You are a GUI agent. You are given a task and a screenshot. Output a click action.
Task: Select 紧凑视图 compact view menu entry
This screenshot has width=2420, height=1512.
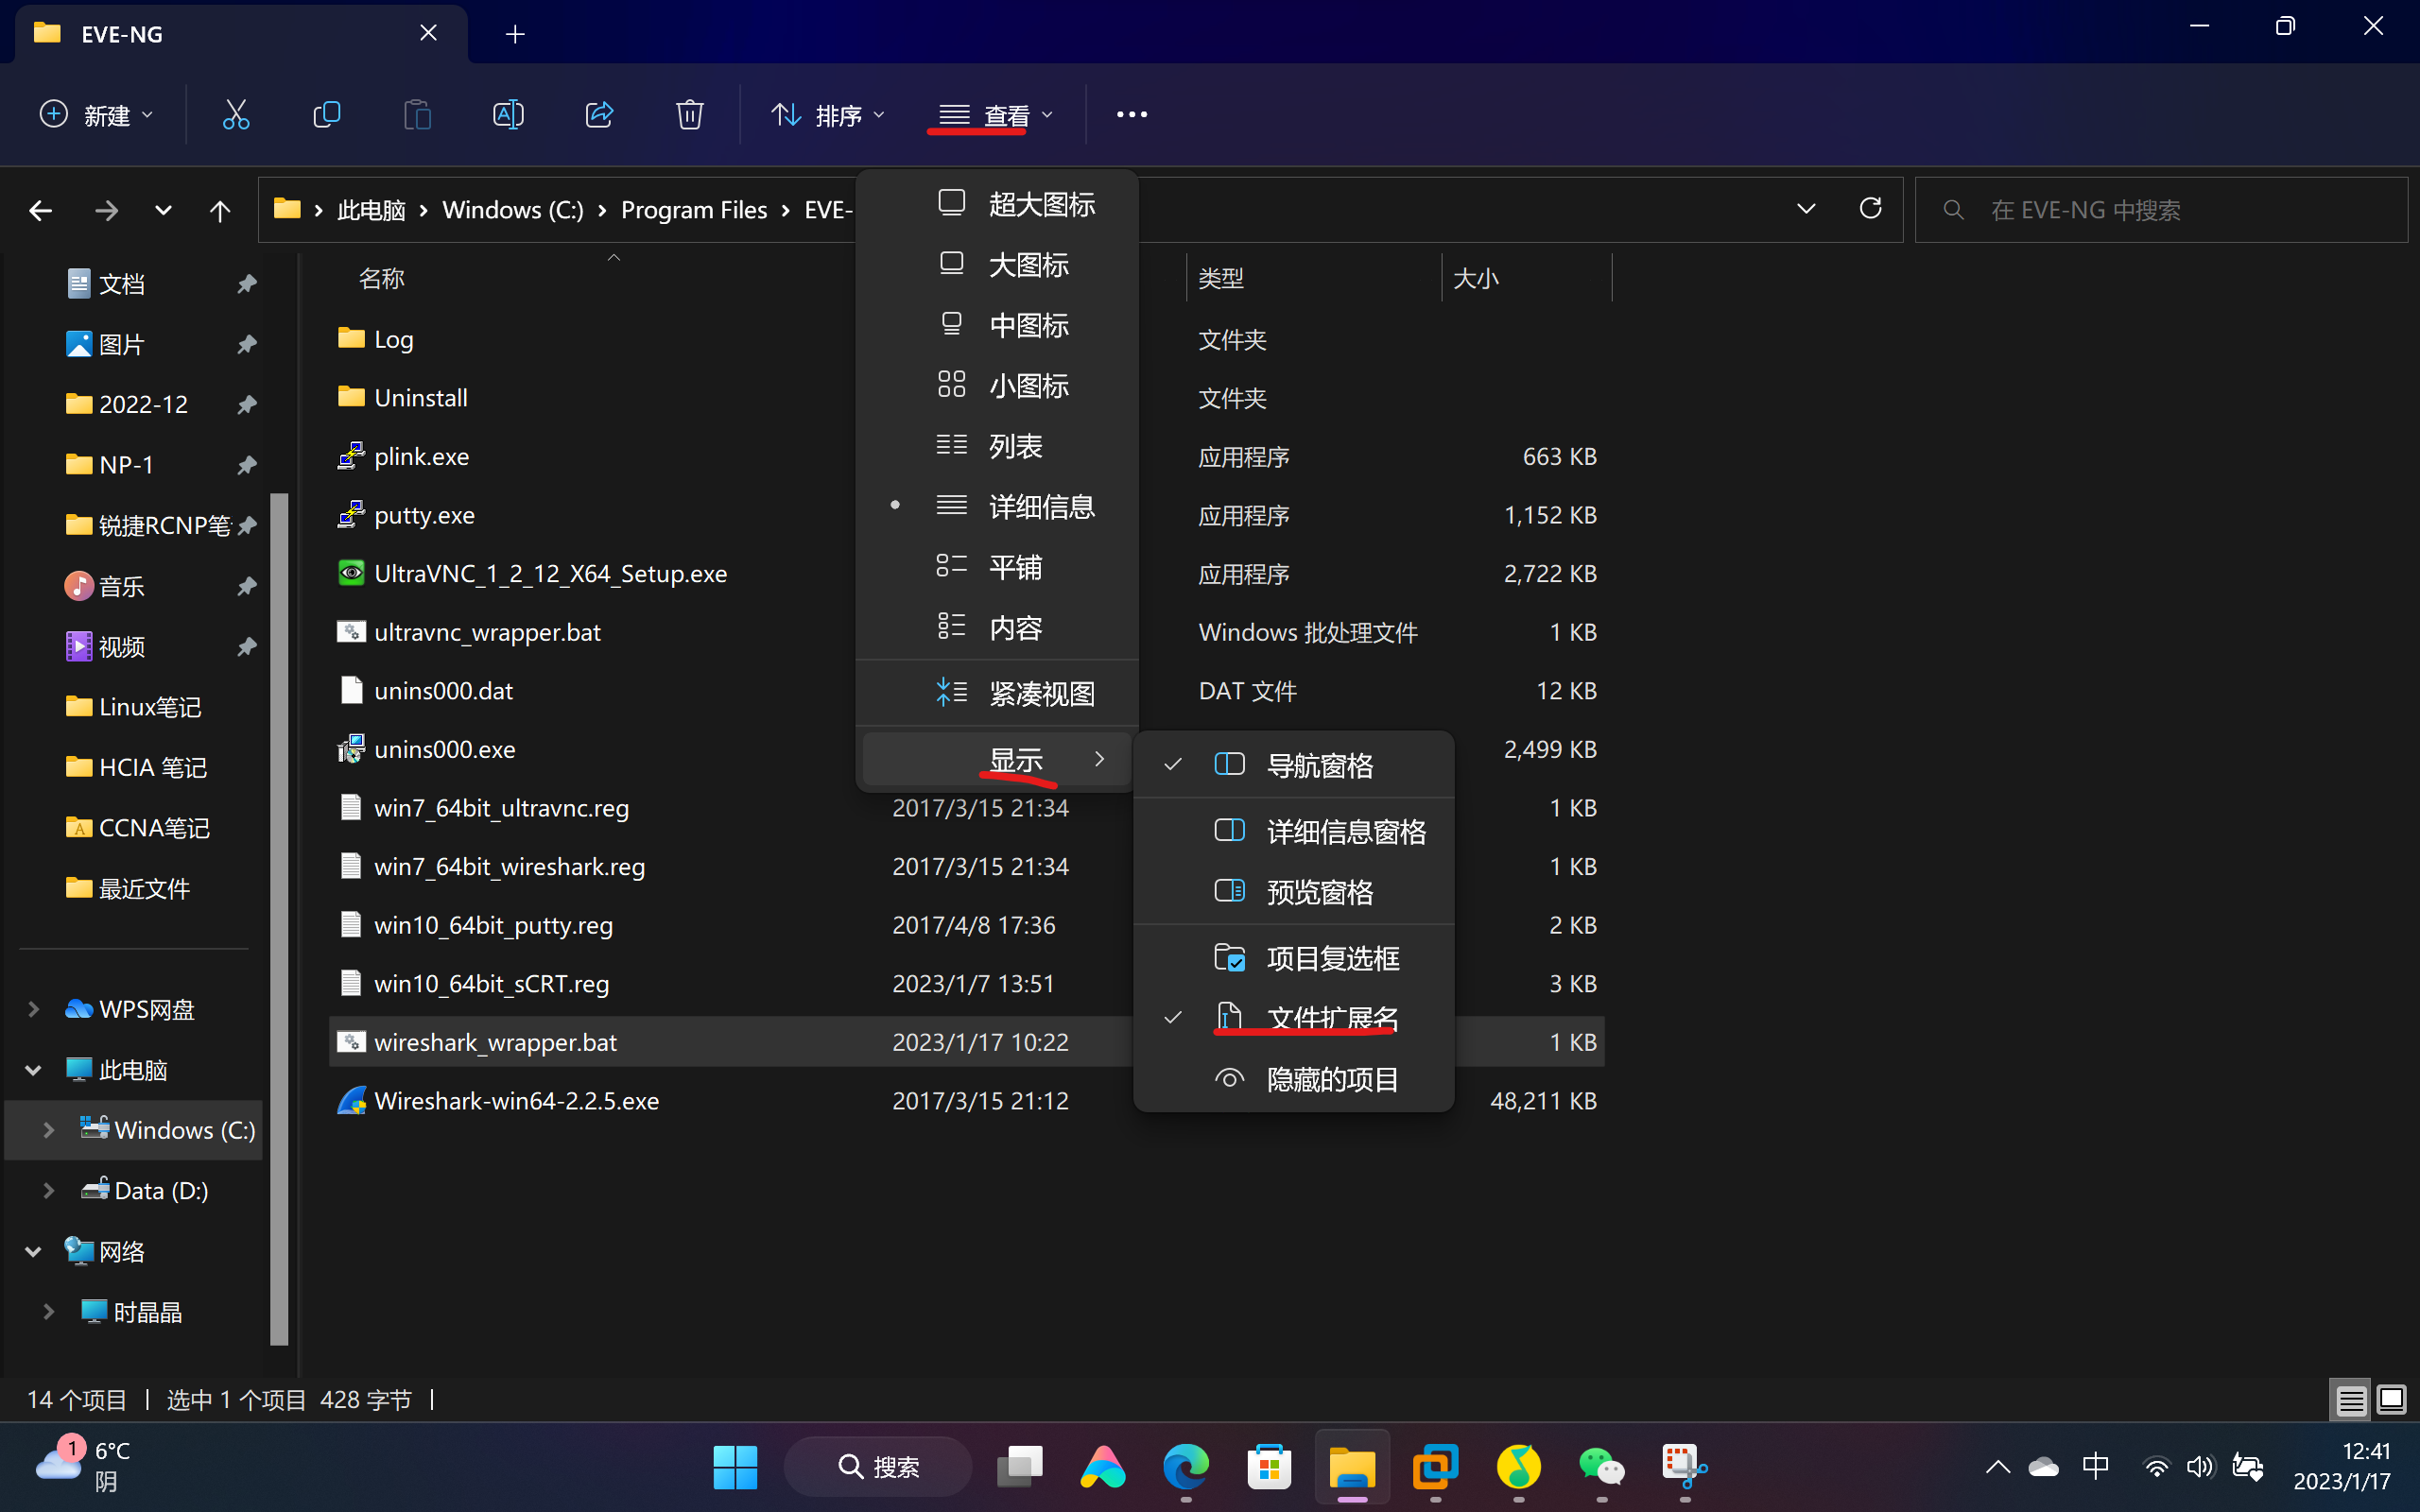coord(1040,693)
